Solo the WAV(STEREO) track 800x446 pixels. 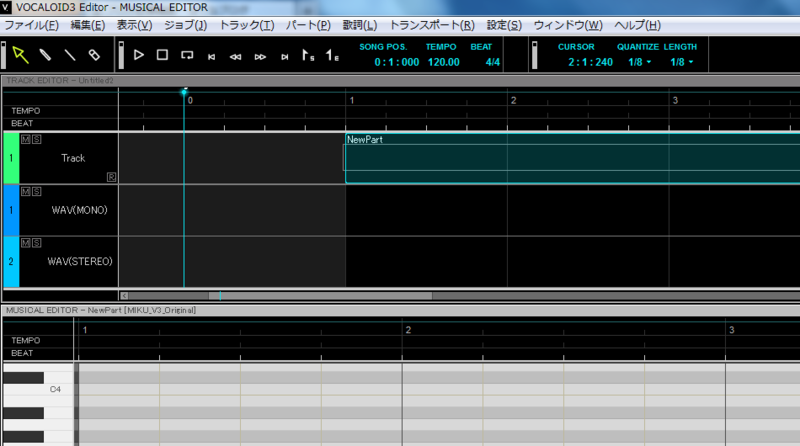[37, 243]
